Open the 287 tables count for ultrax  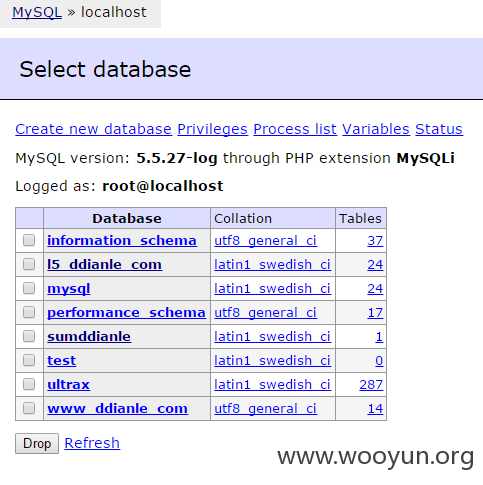point(371,385)
